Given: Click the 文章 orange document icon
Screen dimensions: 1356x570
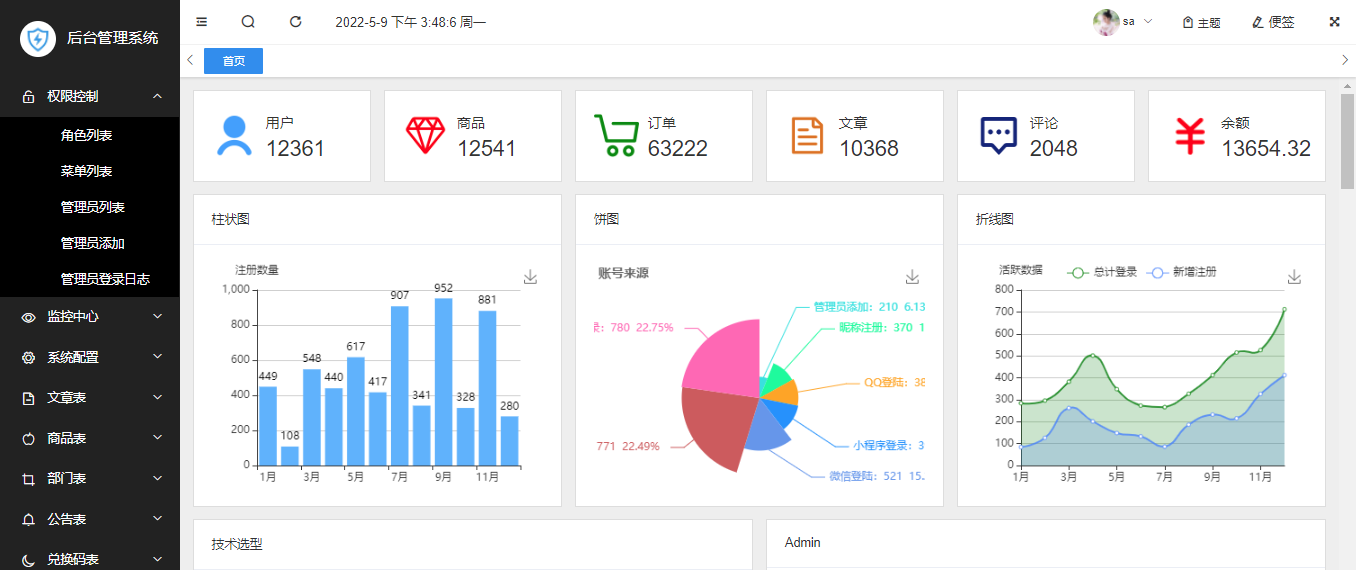Looking at the screenshot, I should 807,136.
